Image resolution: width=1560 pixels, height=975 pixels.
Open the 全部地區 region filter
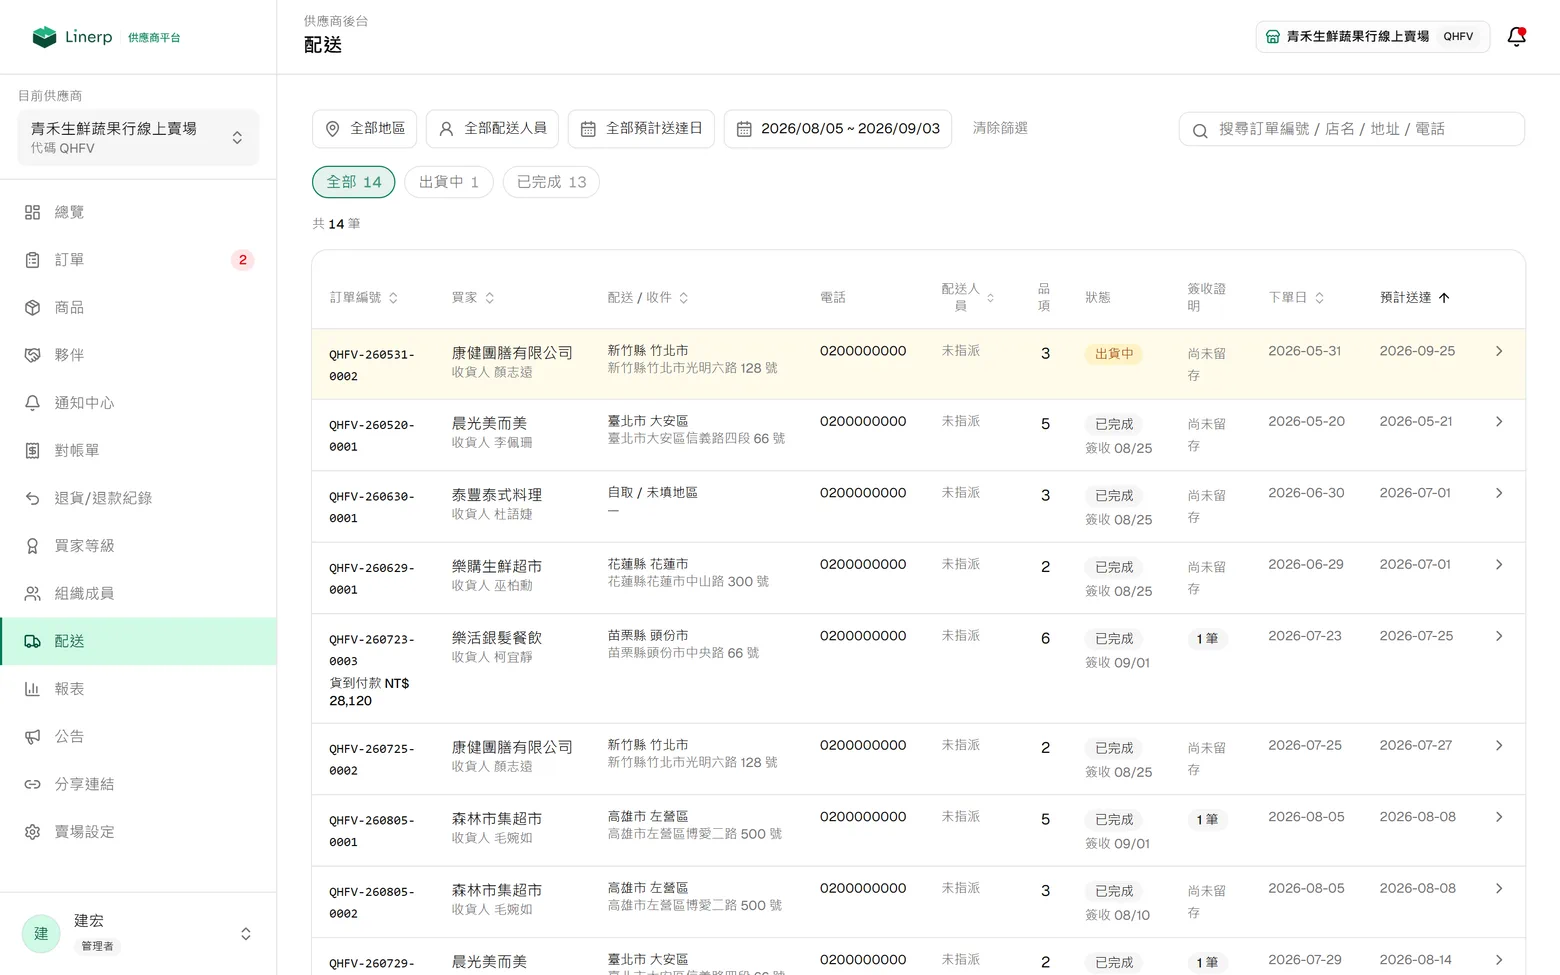click(x=364, y=128)
